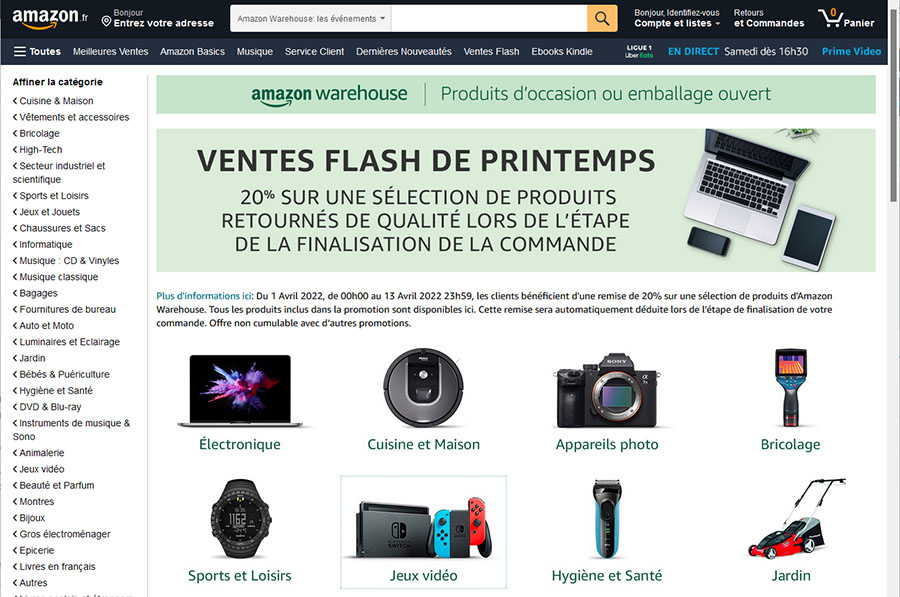
Task: Open the search category dropdown Amazon Warehouse
Action: click(311, 18)
